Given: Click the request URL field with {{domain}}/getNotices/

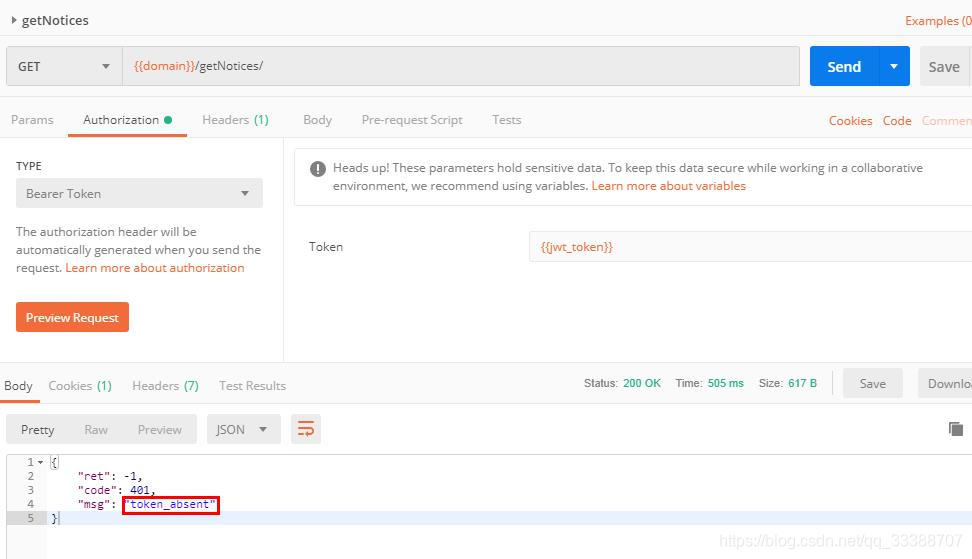Looking at the screenshot, I should pos(461,66).
